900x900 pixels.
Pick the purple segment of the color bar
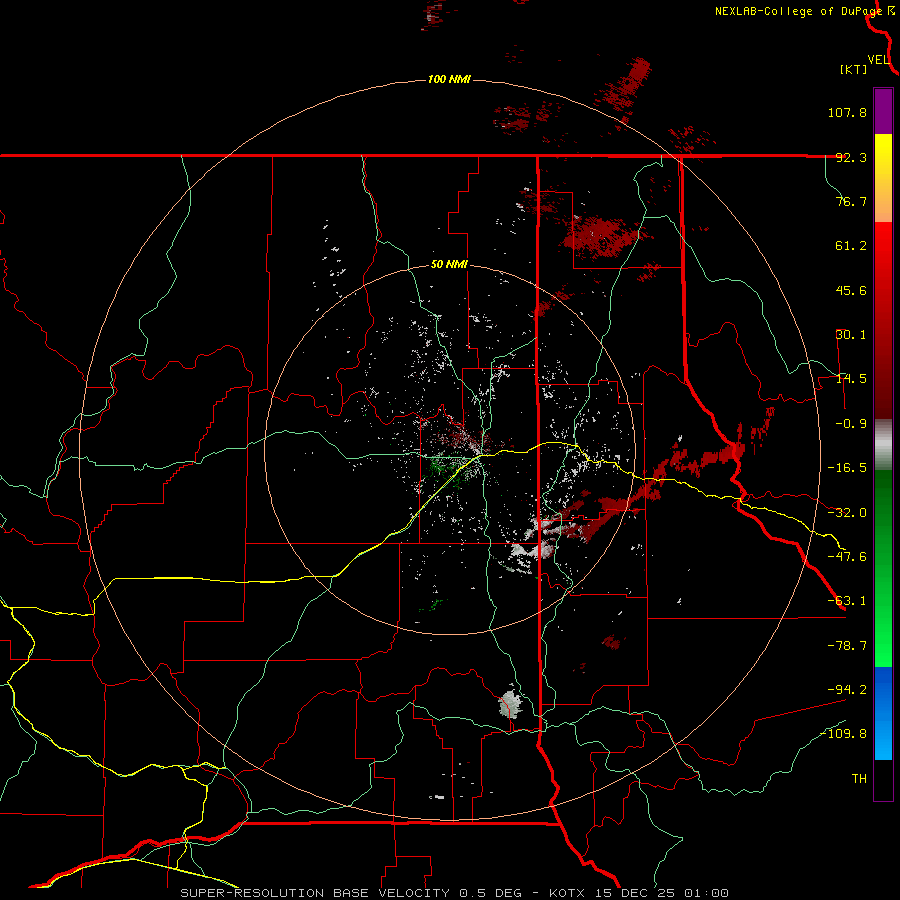pyautogui.click(x=883, y=111)
